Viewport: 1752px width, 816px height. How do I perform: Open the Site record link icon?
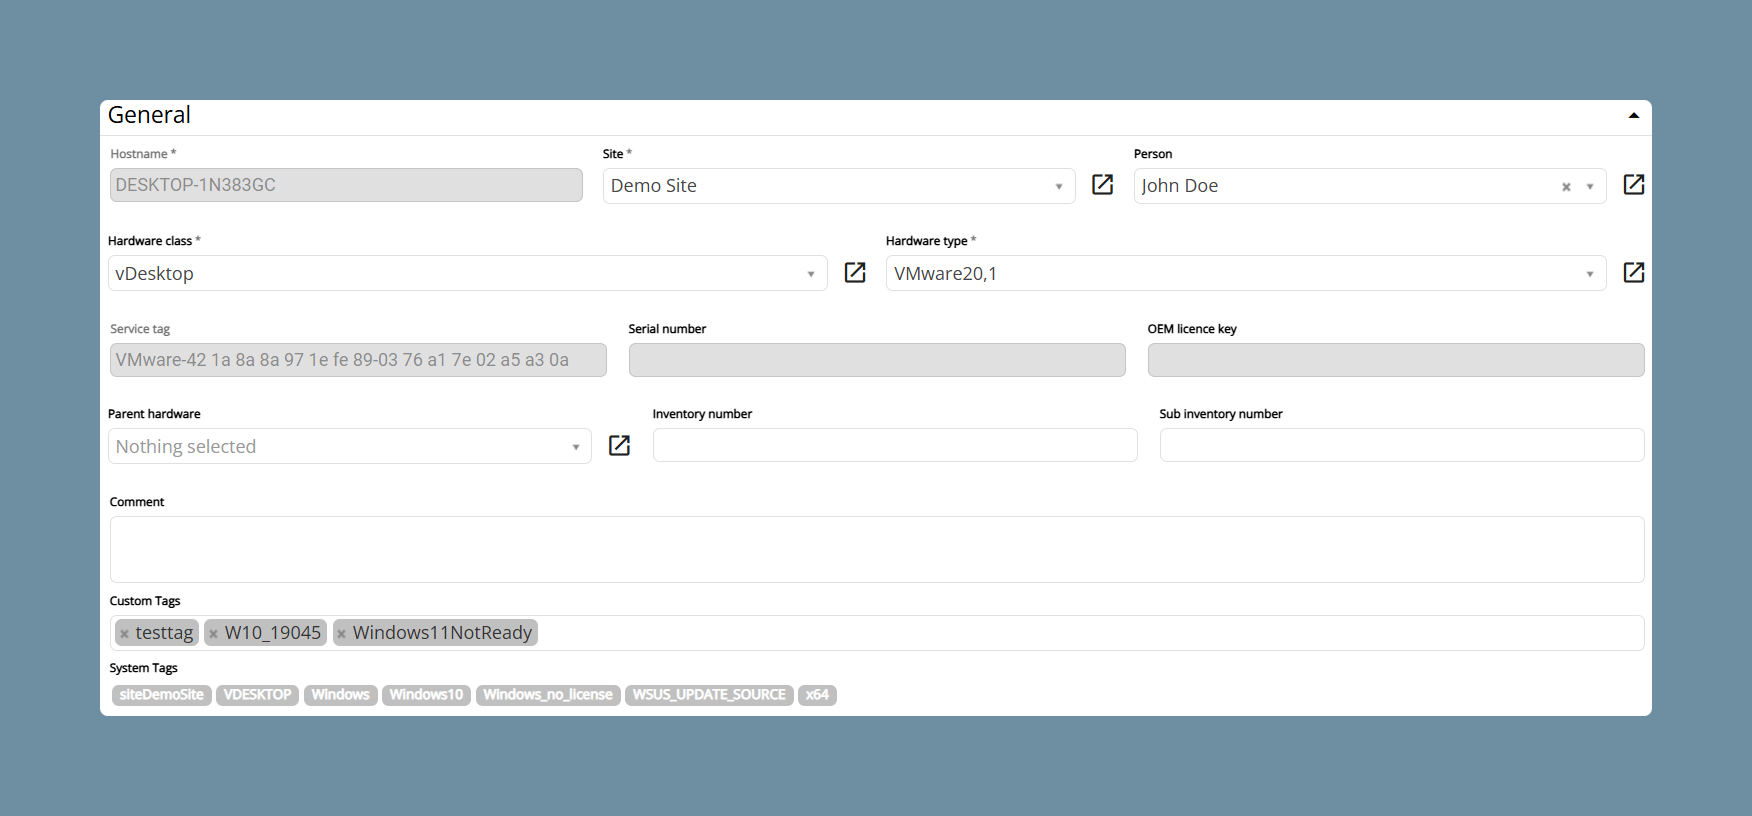tap(1102, 185)
